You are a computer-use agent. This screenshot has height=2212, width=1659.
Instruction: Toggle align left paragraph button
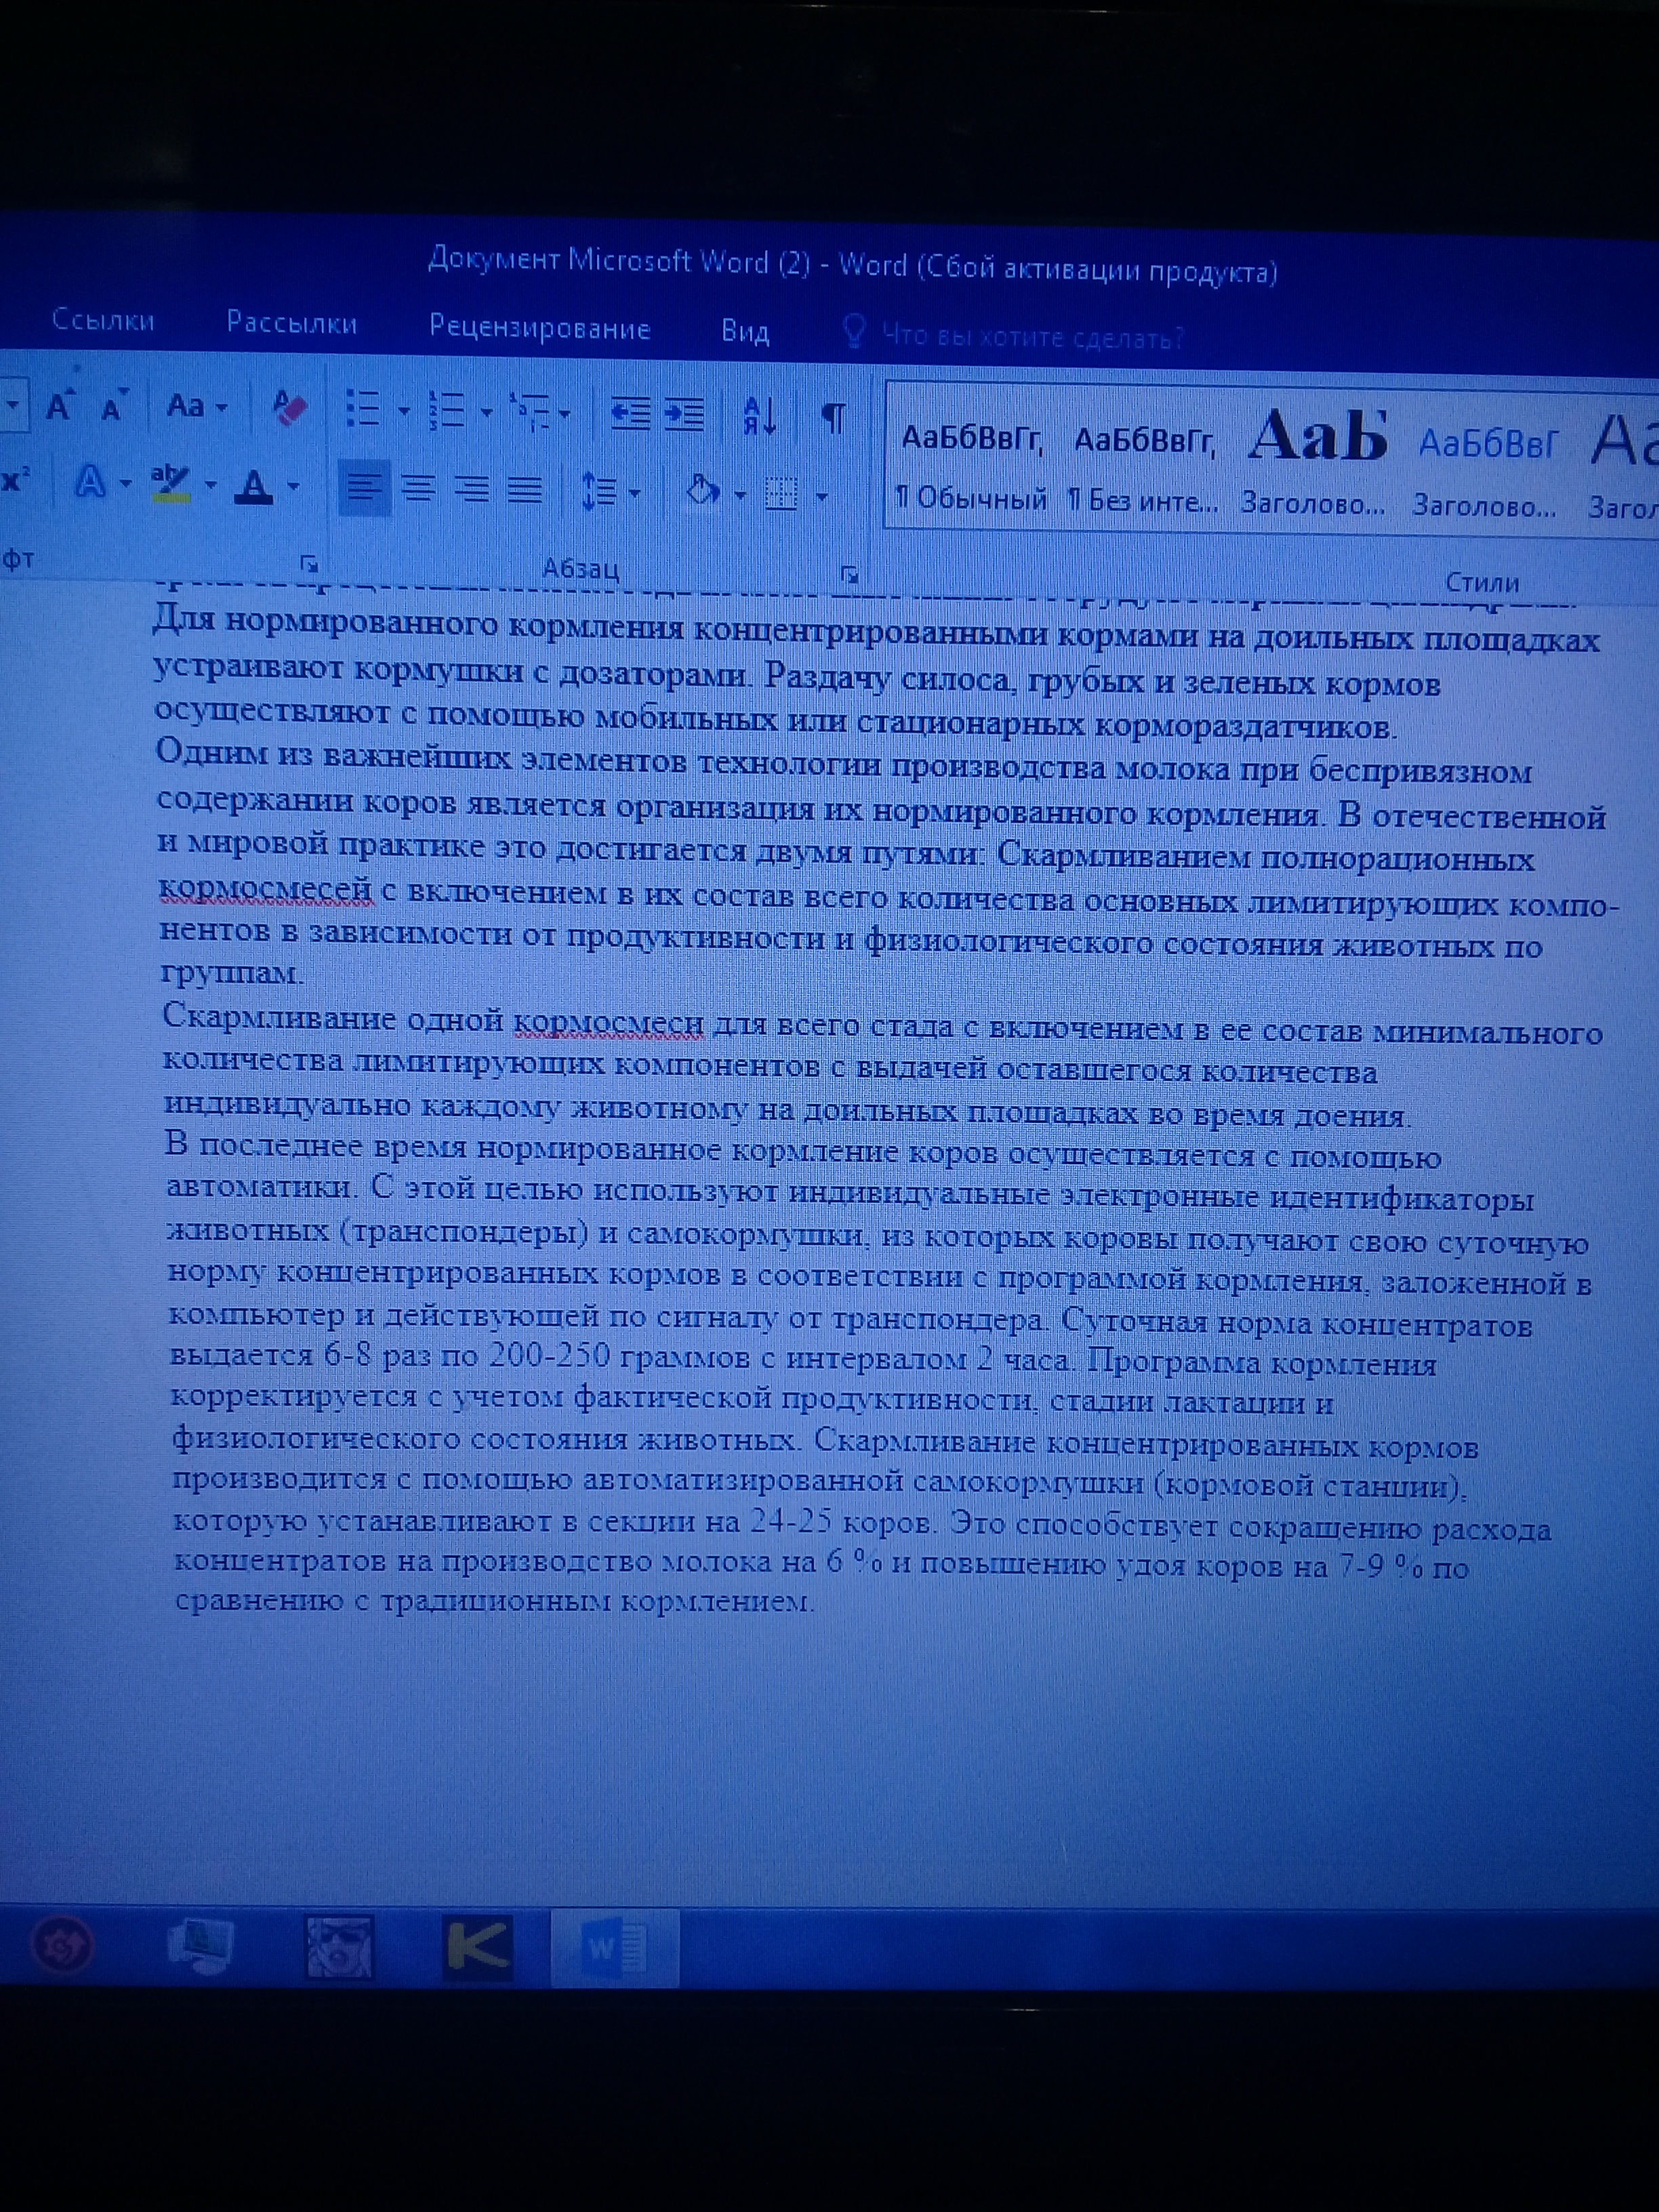pos(365,487)
